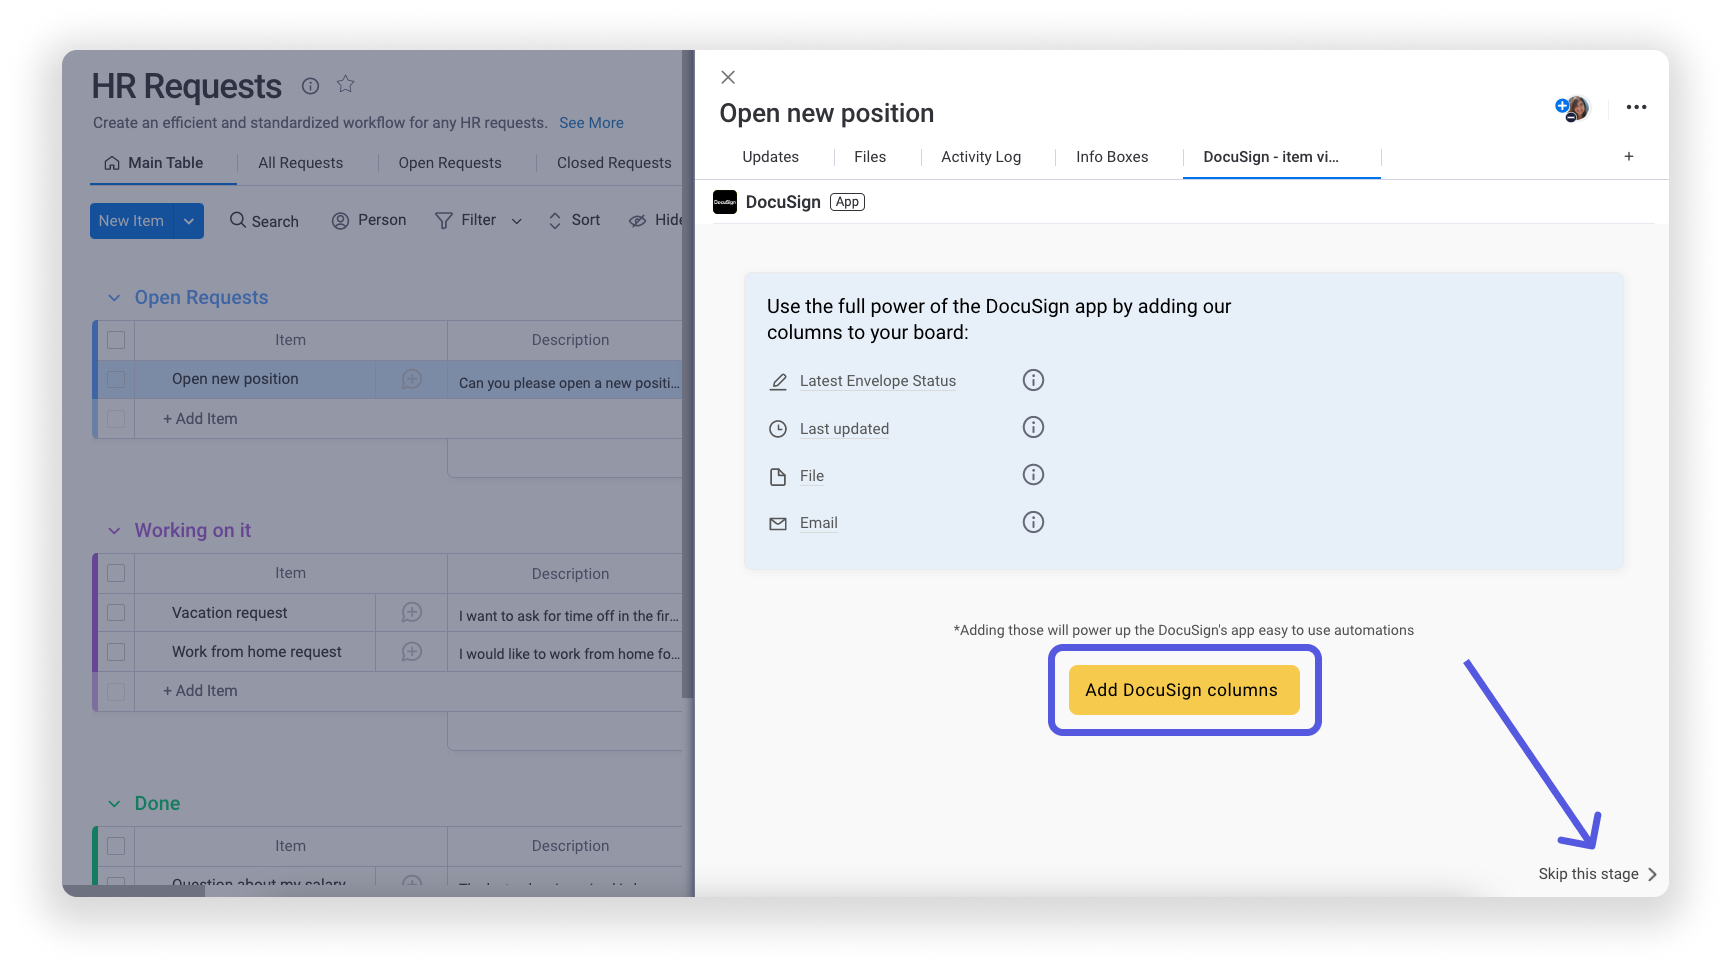
Task: Collapse the Working on it group
Action: pos(113,530)
